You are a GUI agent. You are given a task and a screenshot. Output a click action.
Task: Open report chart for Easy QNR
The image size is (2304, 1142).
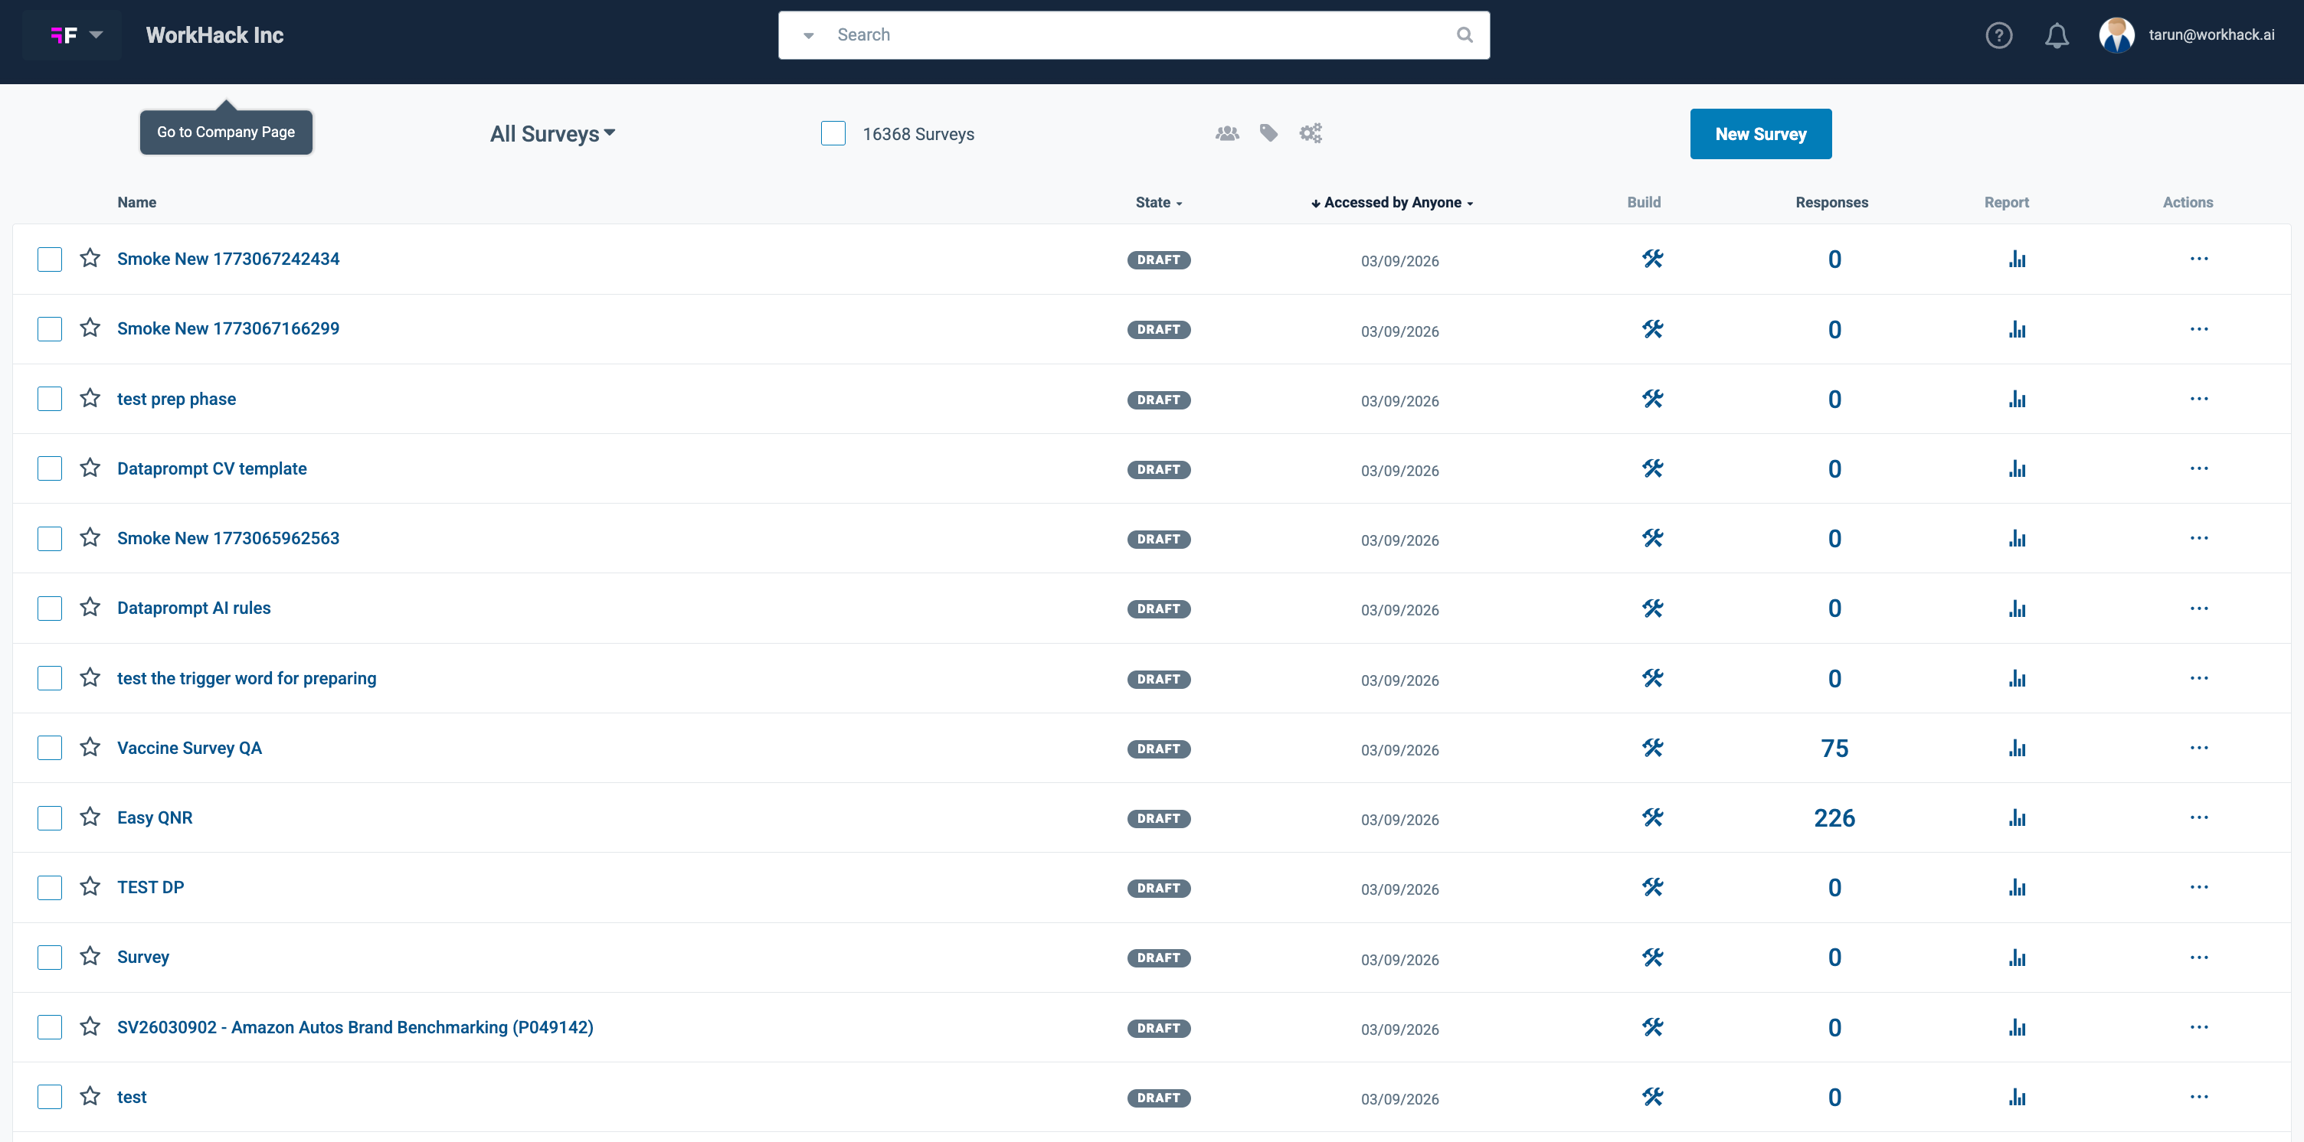pyautogui.click(x=2017, y=818)
